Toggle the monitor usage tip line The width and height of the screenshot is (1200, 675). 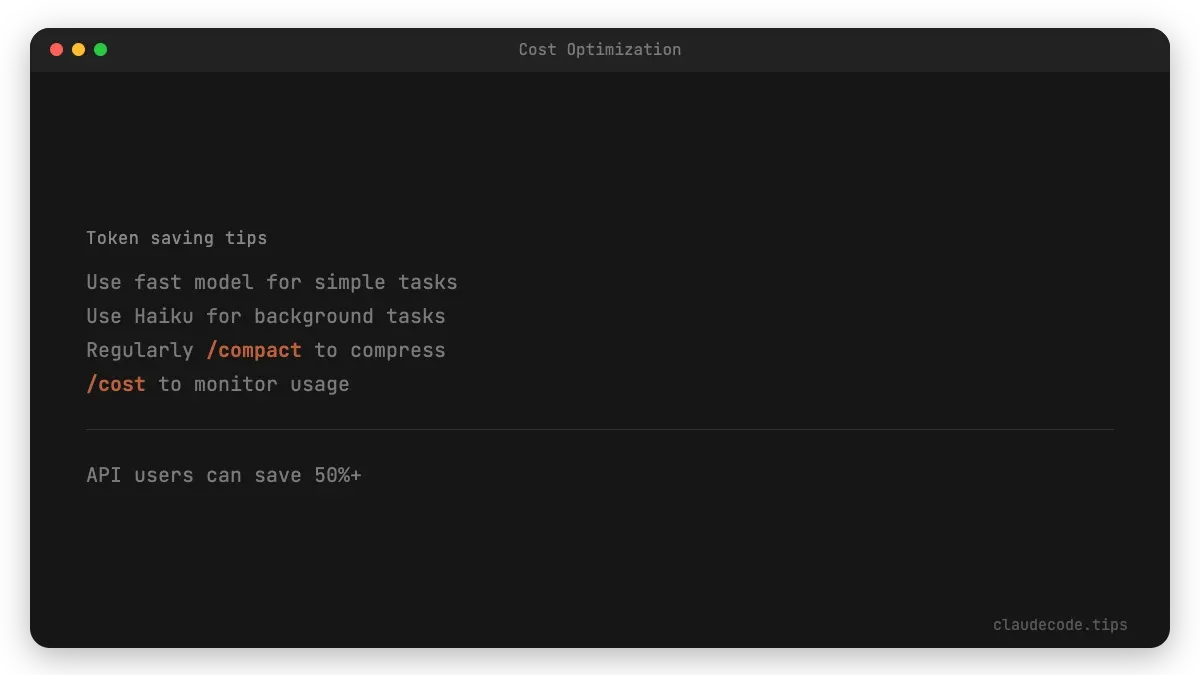pos(218,384)
